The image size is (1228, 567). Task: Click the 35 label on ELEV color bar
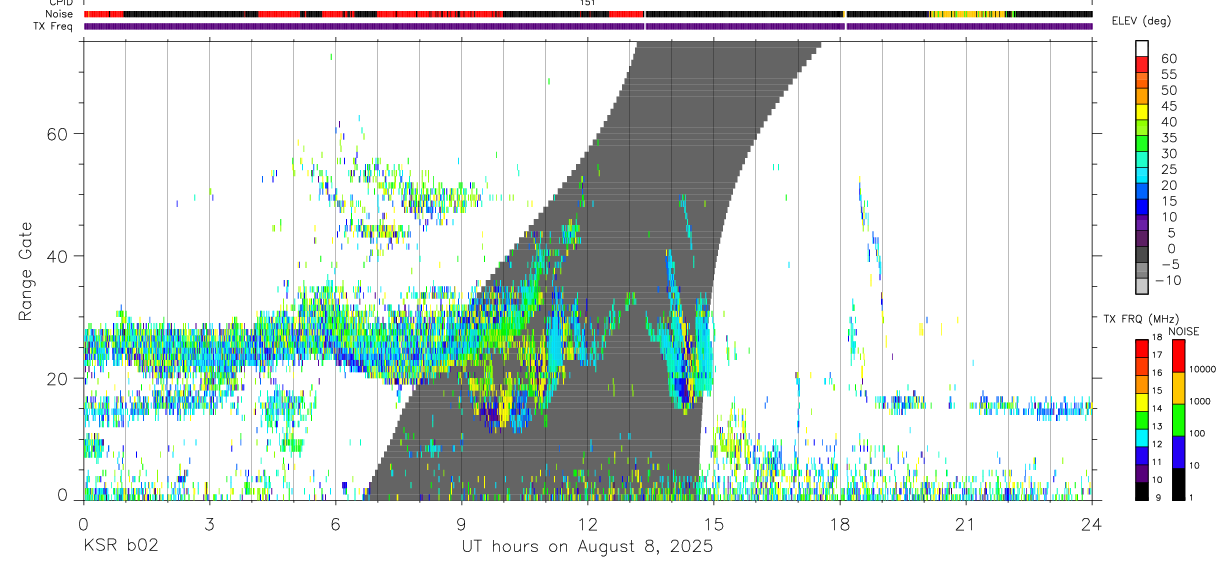(x=1169, y=138)
